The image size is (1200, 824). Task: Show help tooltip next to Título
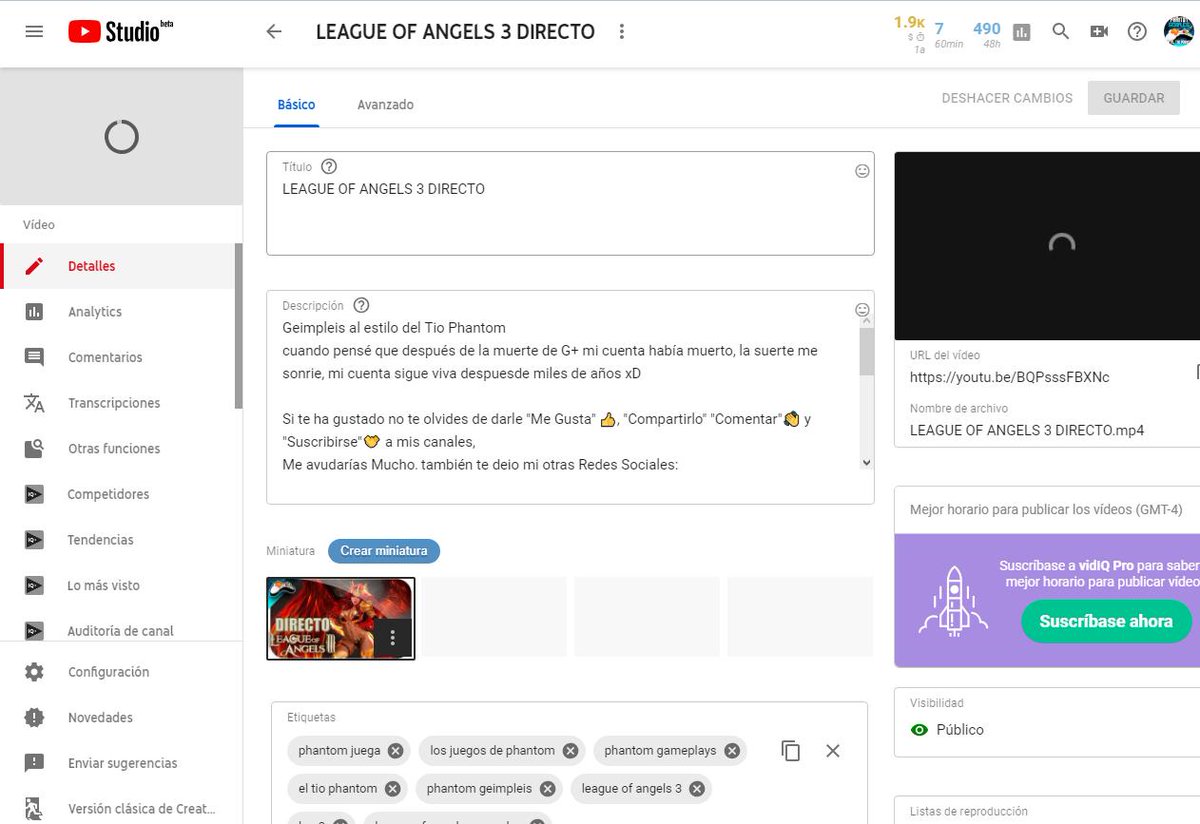point(329,167)
